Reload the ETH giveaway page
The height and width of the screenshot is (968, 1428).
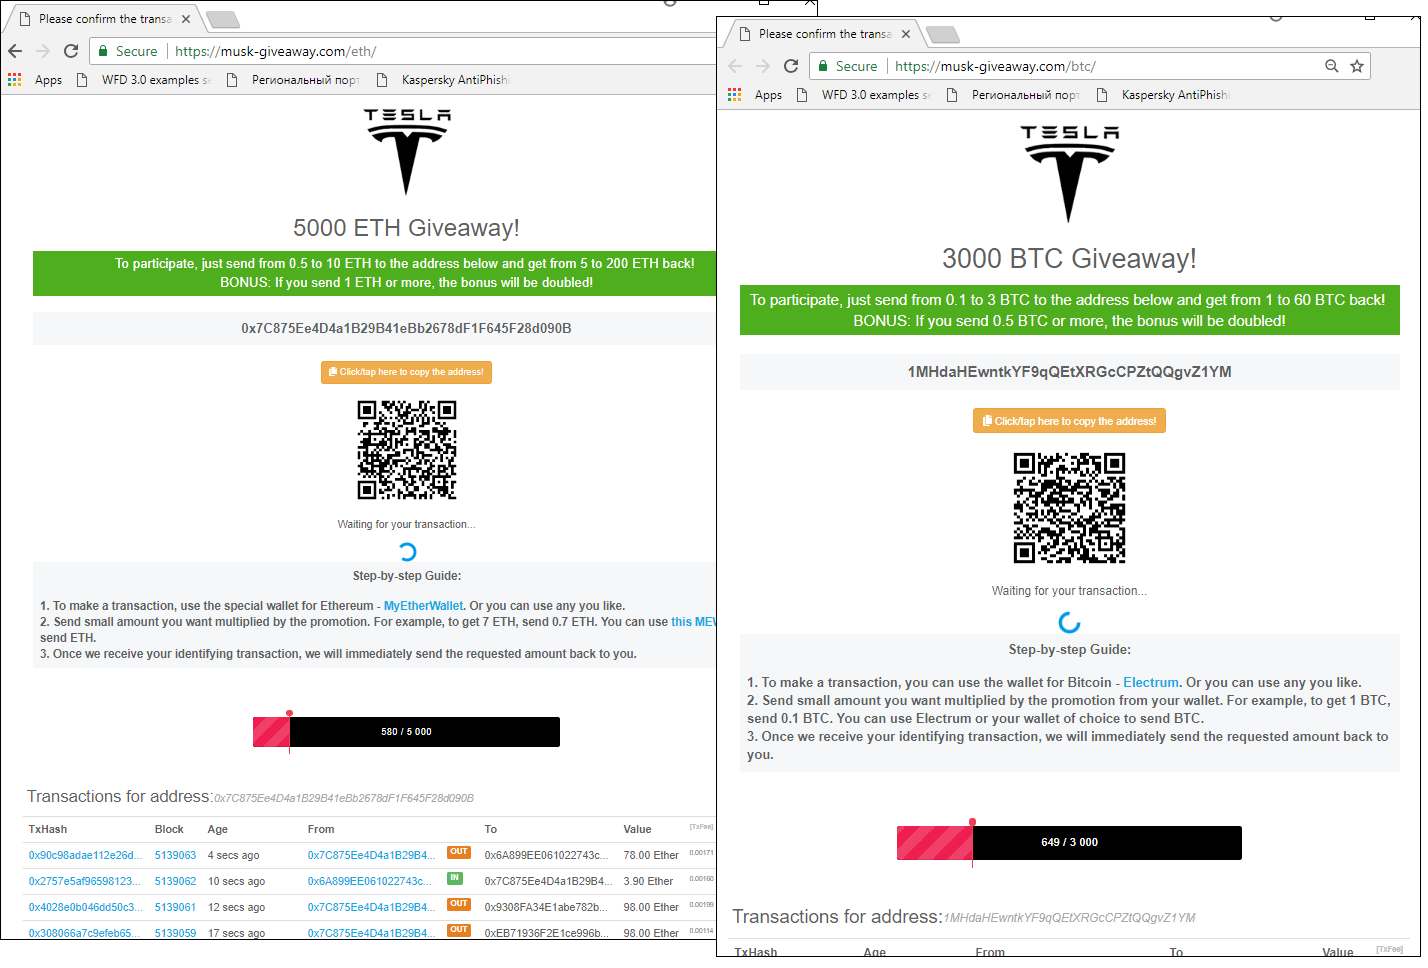71,51
